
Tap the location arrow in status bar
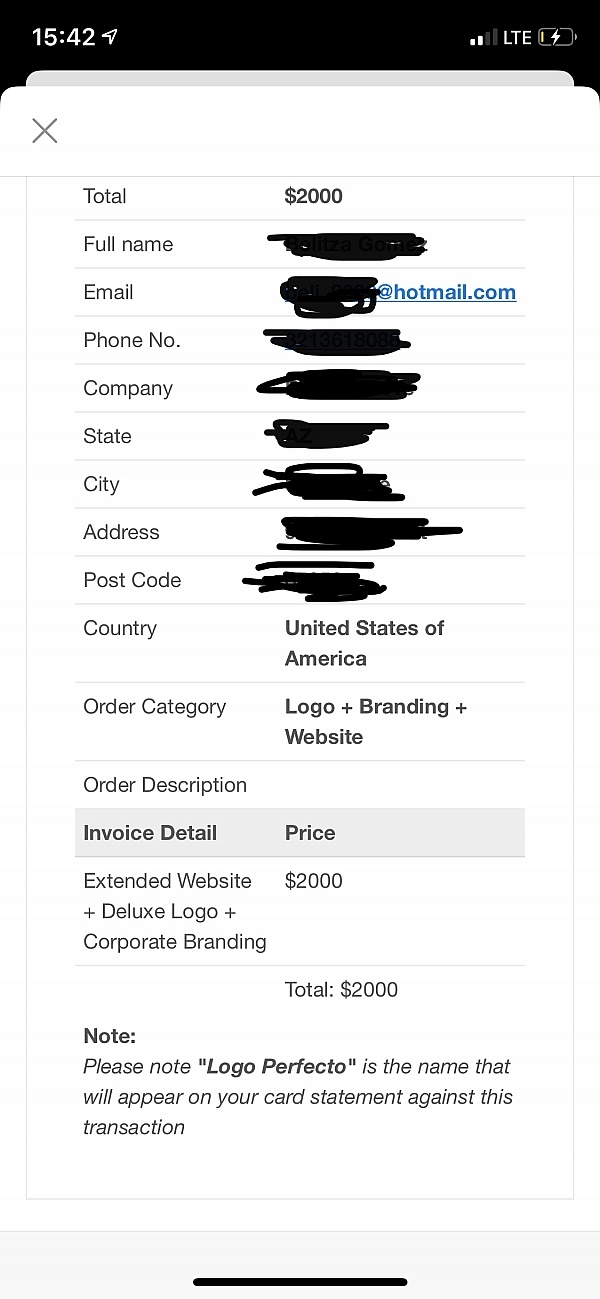(x=110, y=37)
